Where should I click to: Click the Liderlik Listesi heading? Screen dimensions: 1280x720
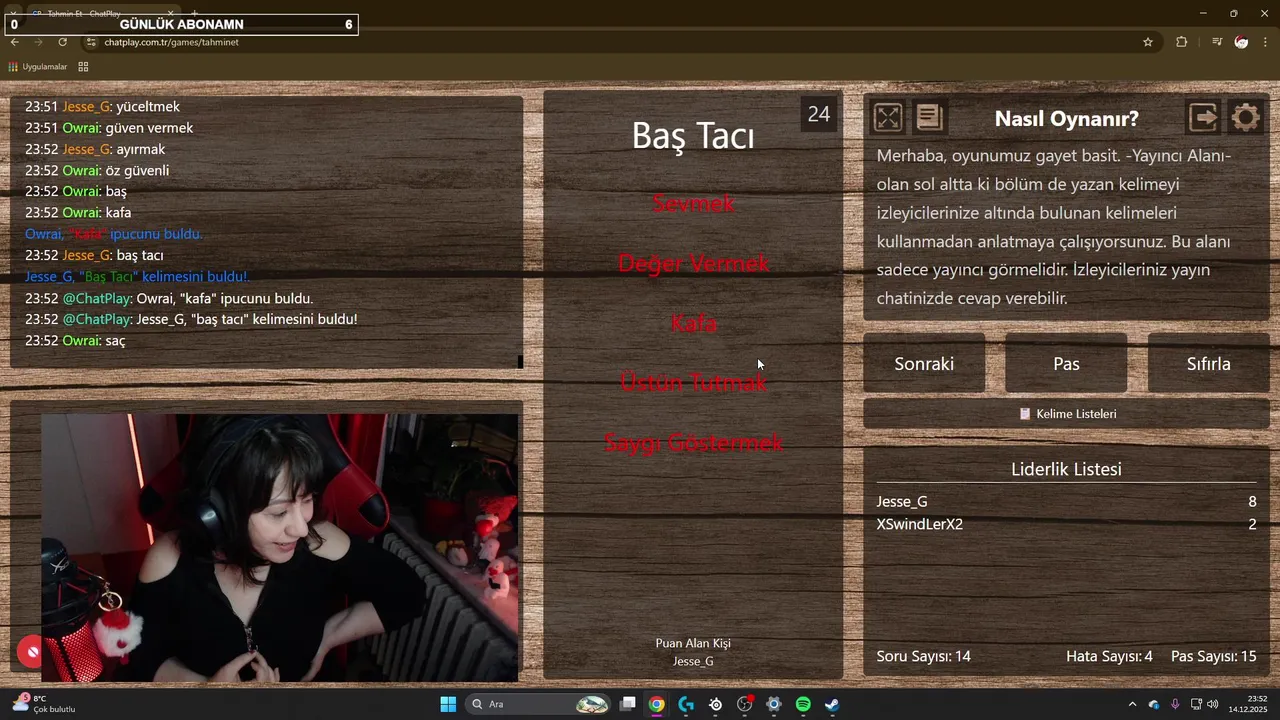click(x=1066, y=469)
